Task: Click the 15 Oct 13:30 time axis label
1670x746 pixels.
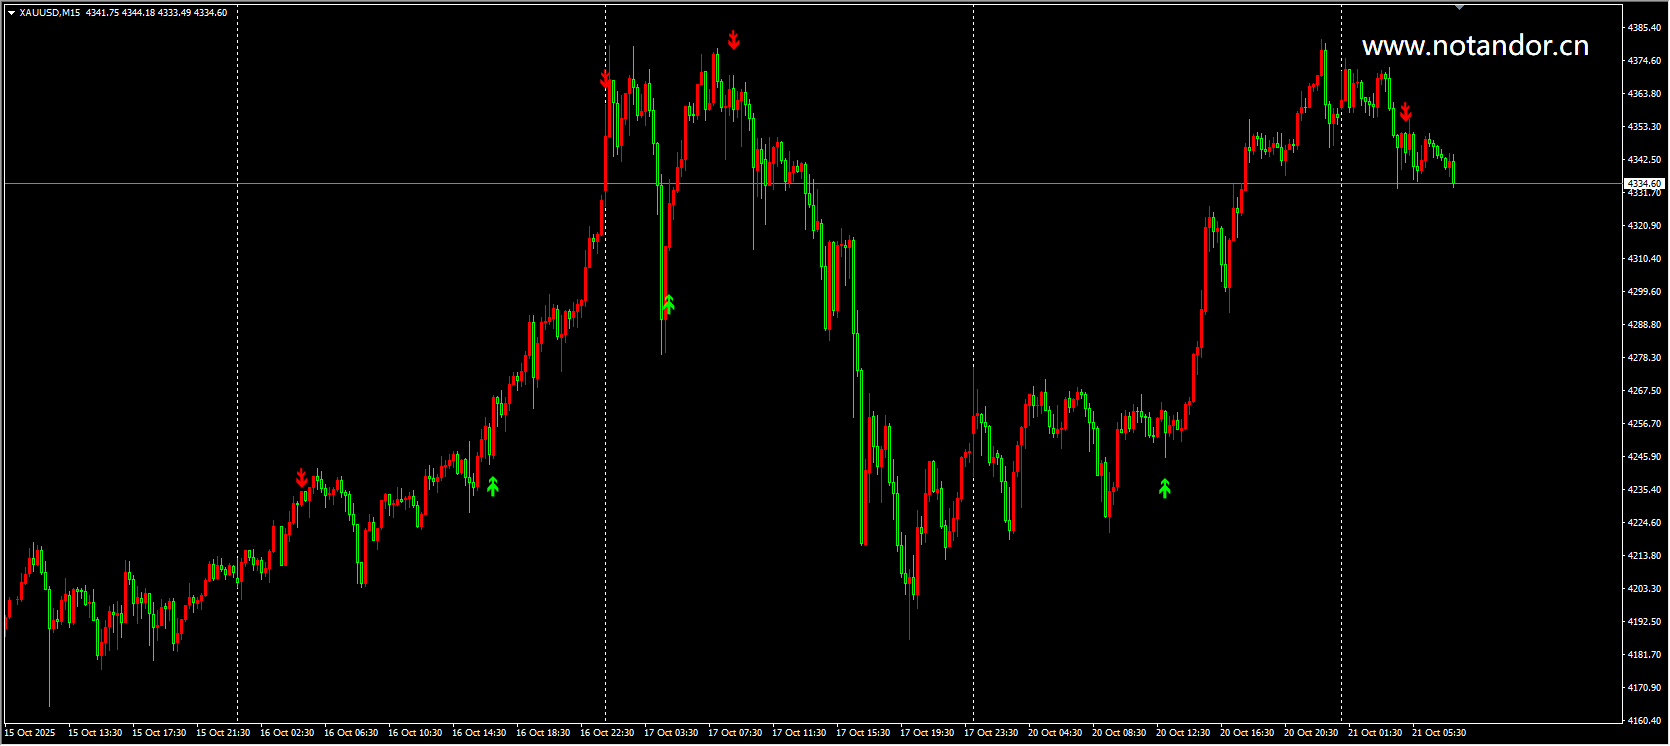Action: click(95, 733)
